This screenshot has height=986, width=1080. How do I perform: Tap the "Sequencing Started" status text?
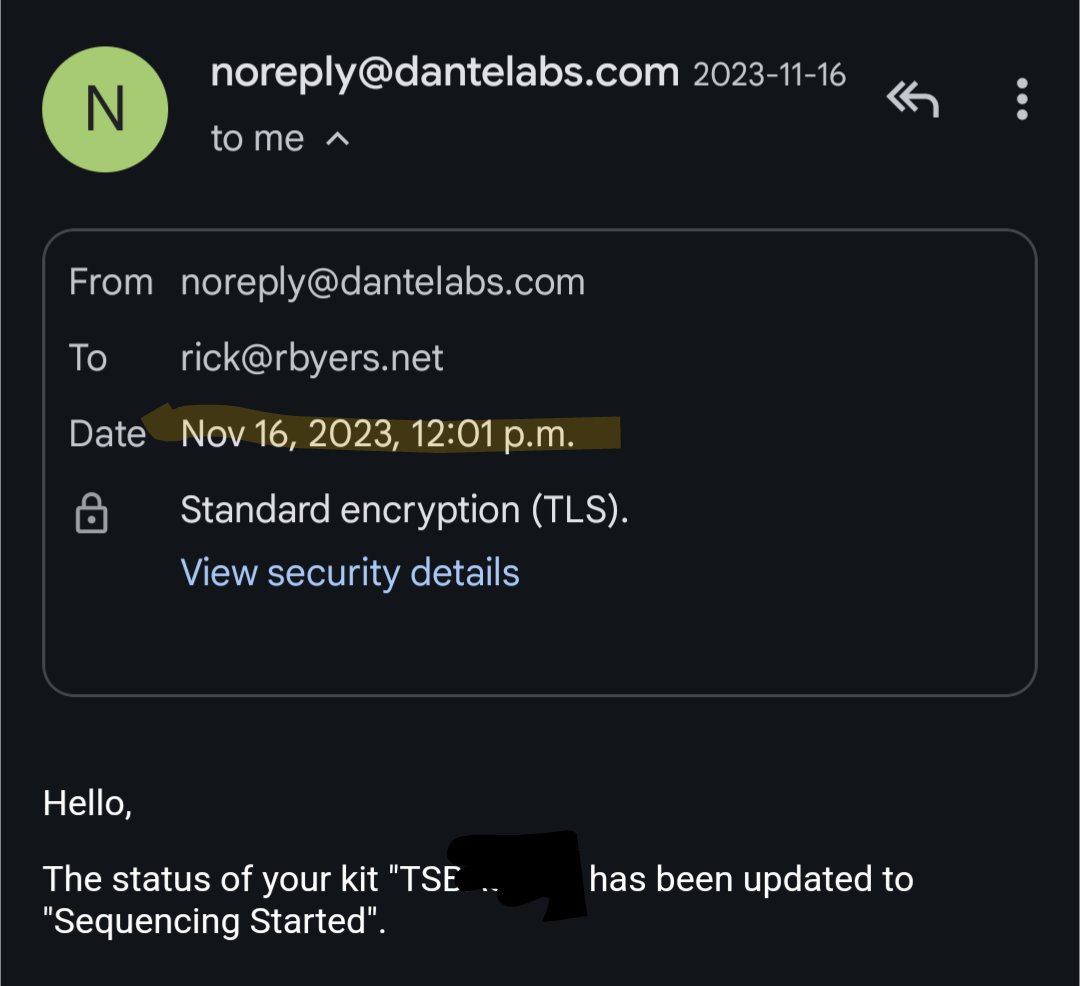[x=214, y=921]
